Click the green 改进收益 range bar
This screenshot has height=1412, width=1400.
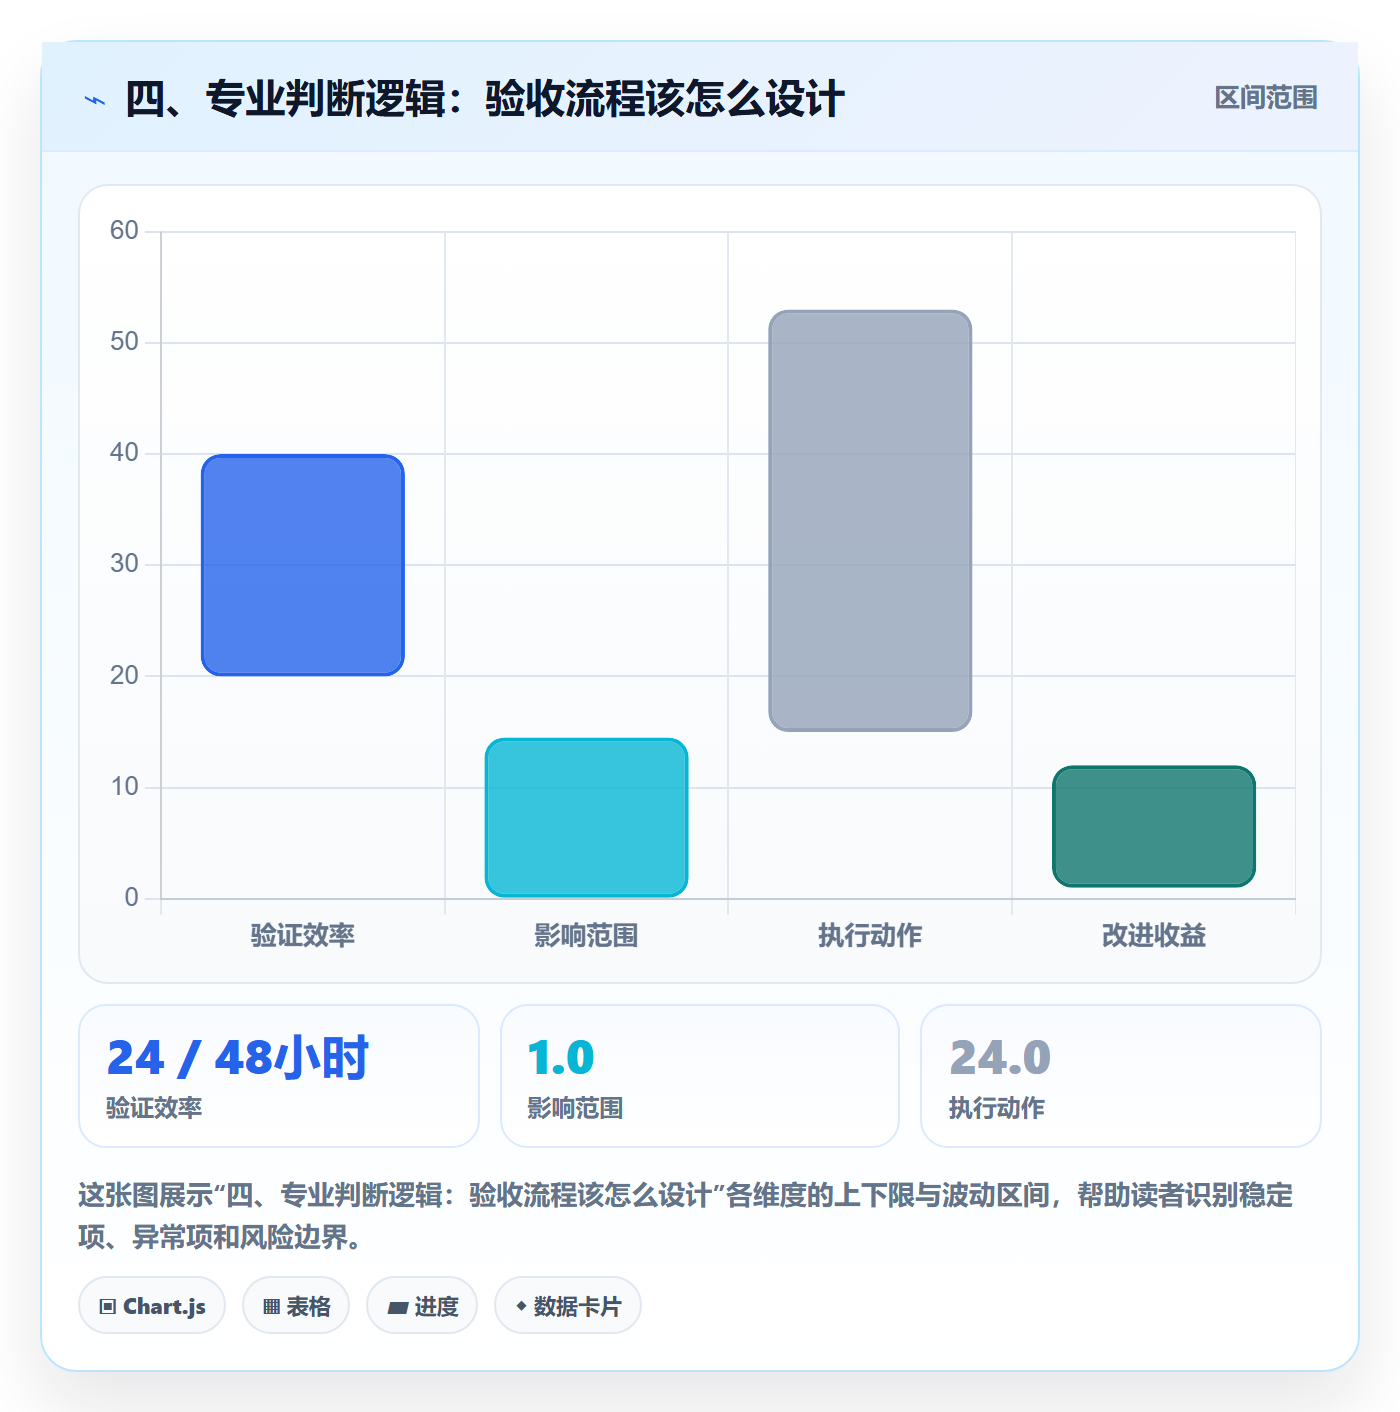pos(1154,826)
